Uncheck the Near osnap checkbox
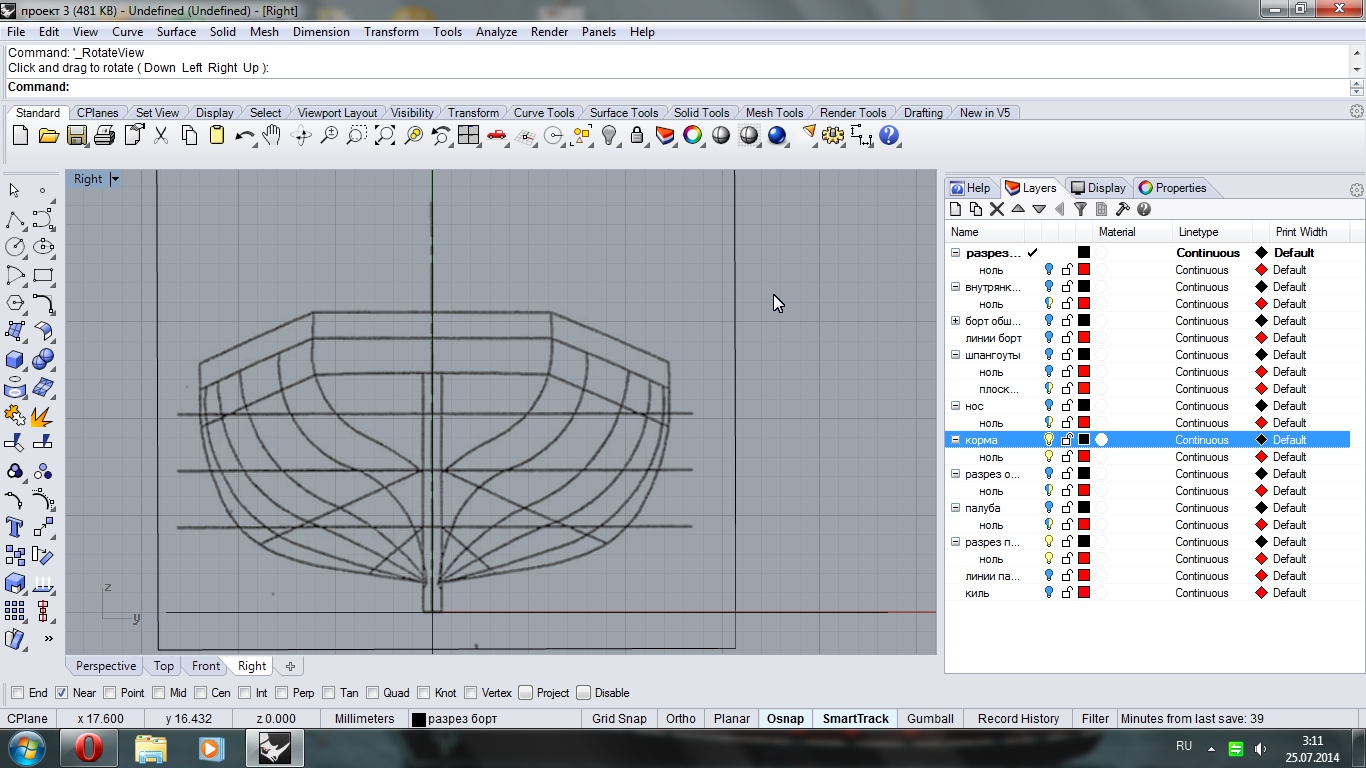 click(61, 693)
